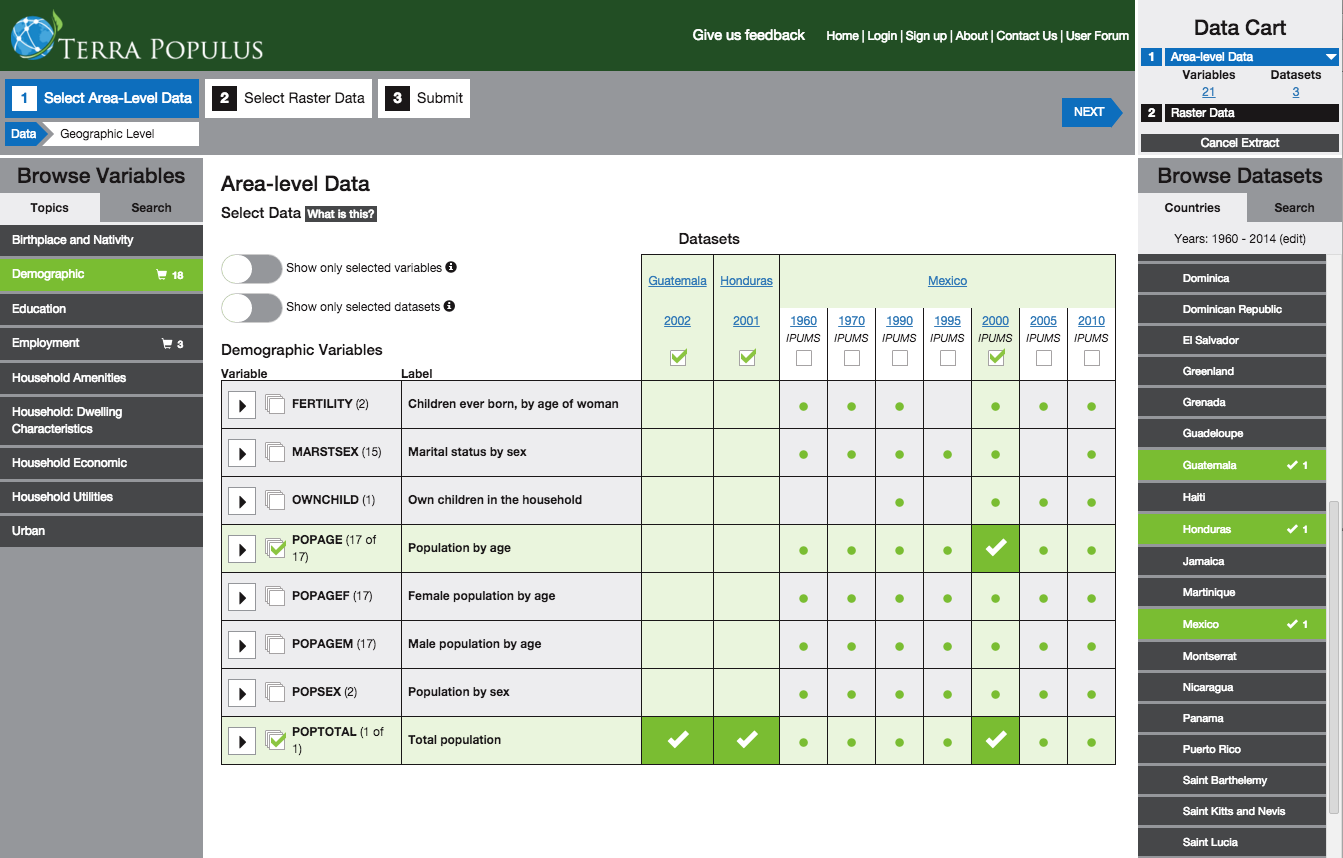Image resolution: width=1343 pixels, height=858 pixels.
Task: Check the Mexico 2010 dataset checkbox
Action: pos(1091,357)
